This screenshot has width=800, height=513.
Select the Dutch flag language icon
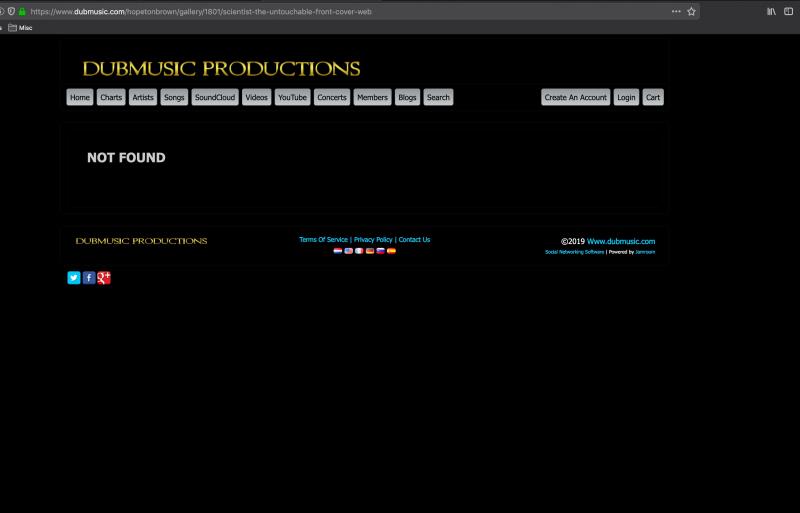tap(338, 251)
